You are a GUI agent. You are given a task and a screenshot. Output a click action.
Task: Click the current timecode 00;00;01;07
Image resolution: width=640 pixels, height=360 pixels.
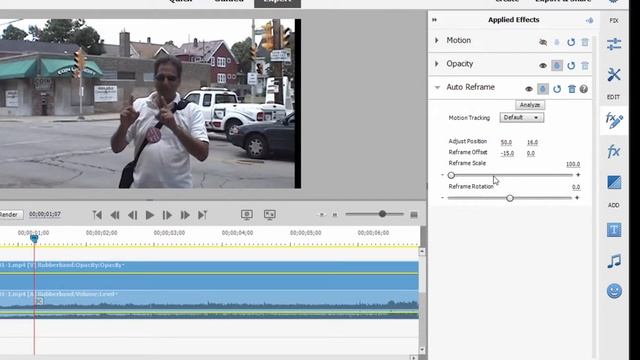(x=45, y=214)
